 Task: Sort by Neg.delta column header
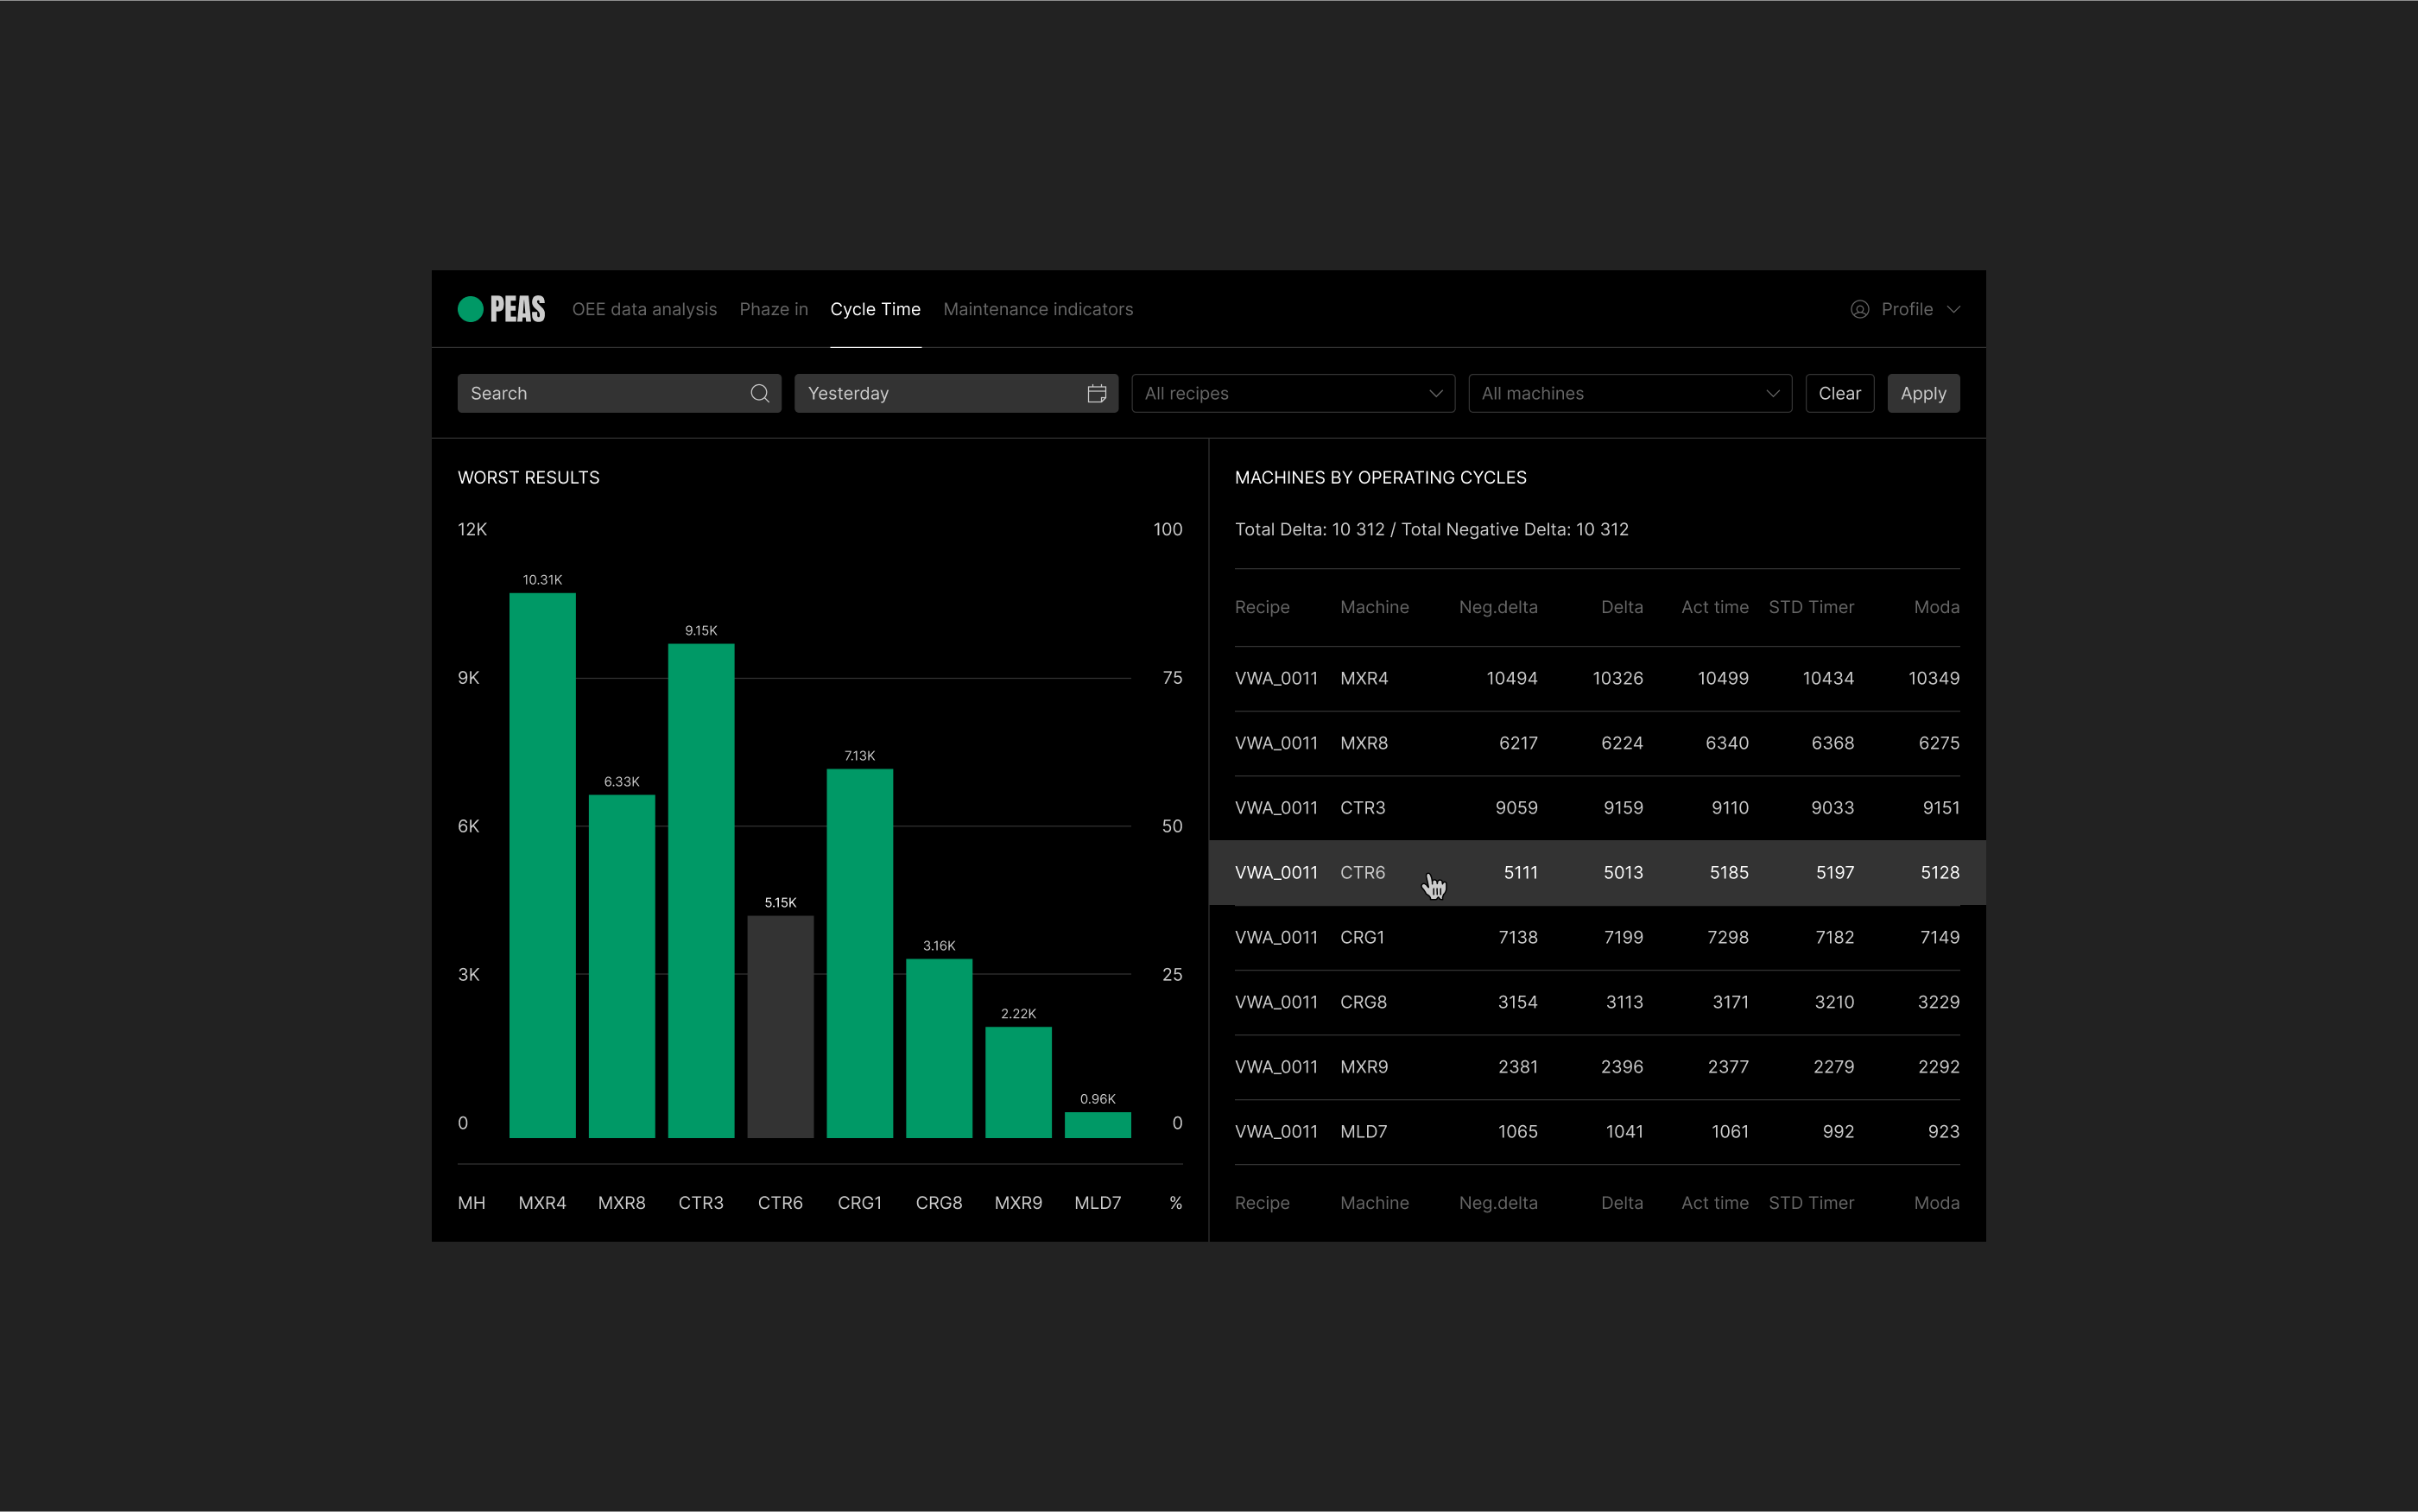click(x=1497, y=607)
